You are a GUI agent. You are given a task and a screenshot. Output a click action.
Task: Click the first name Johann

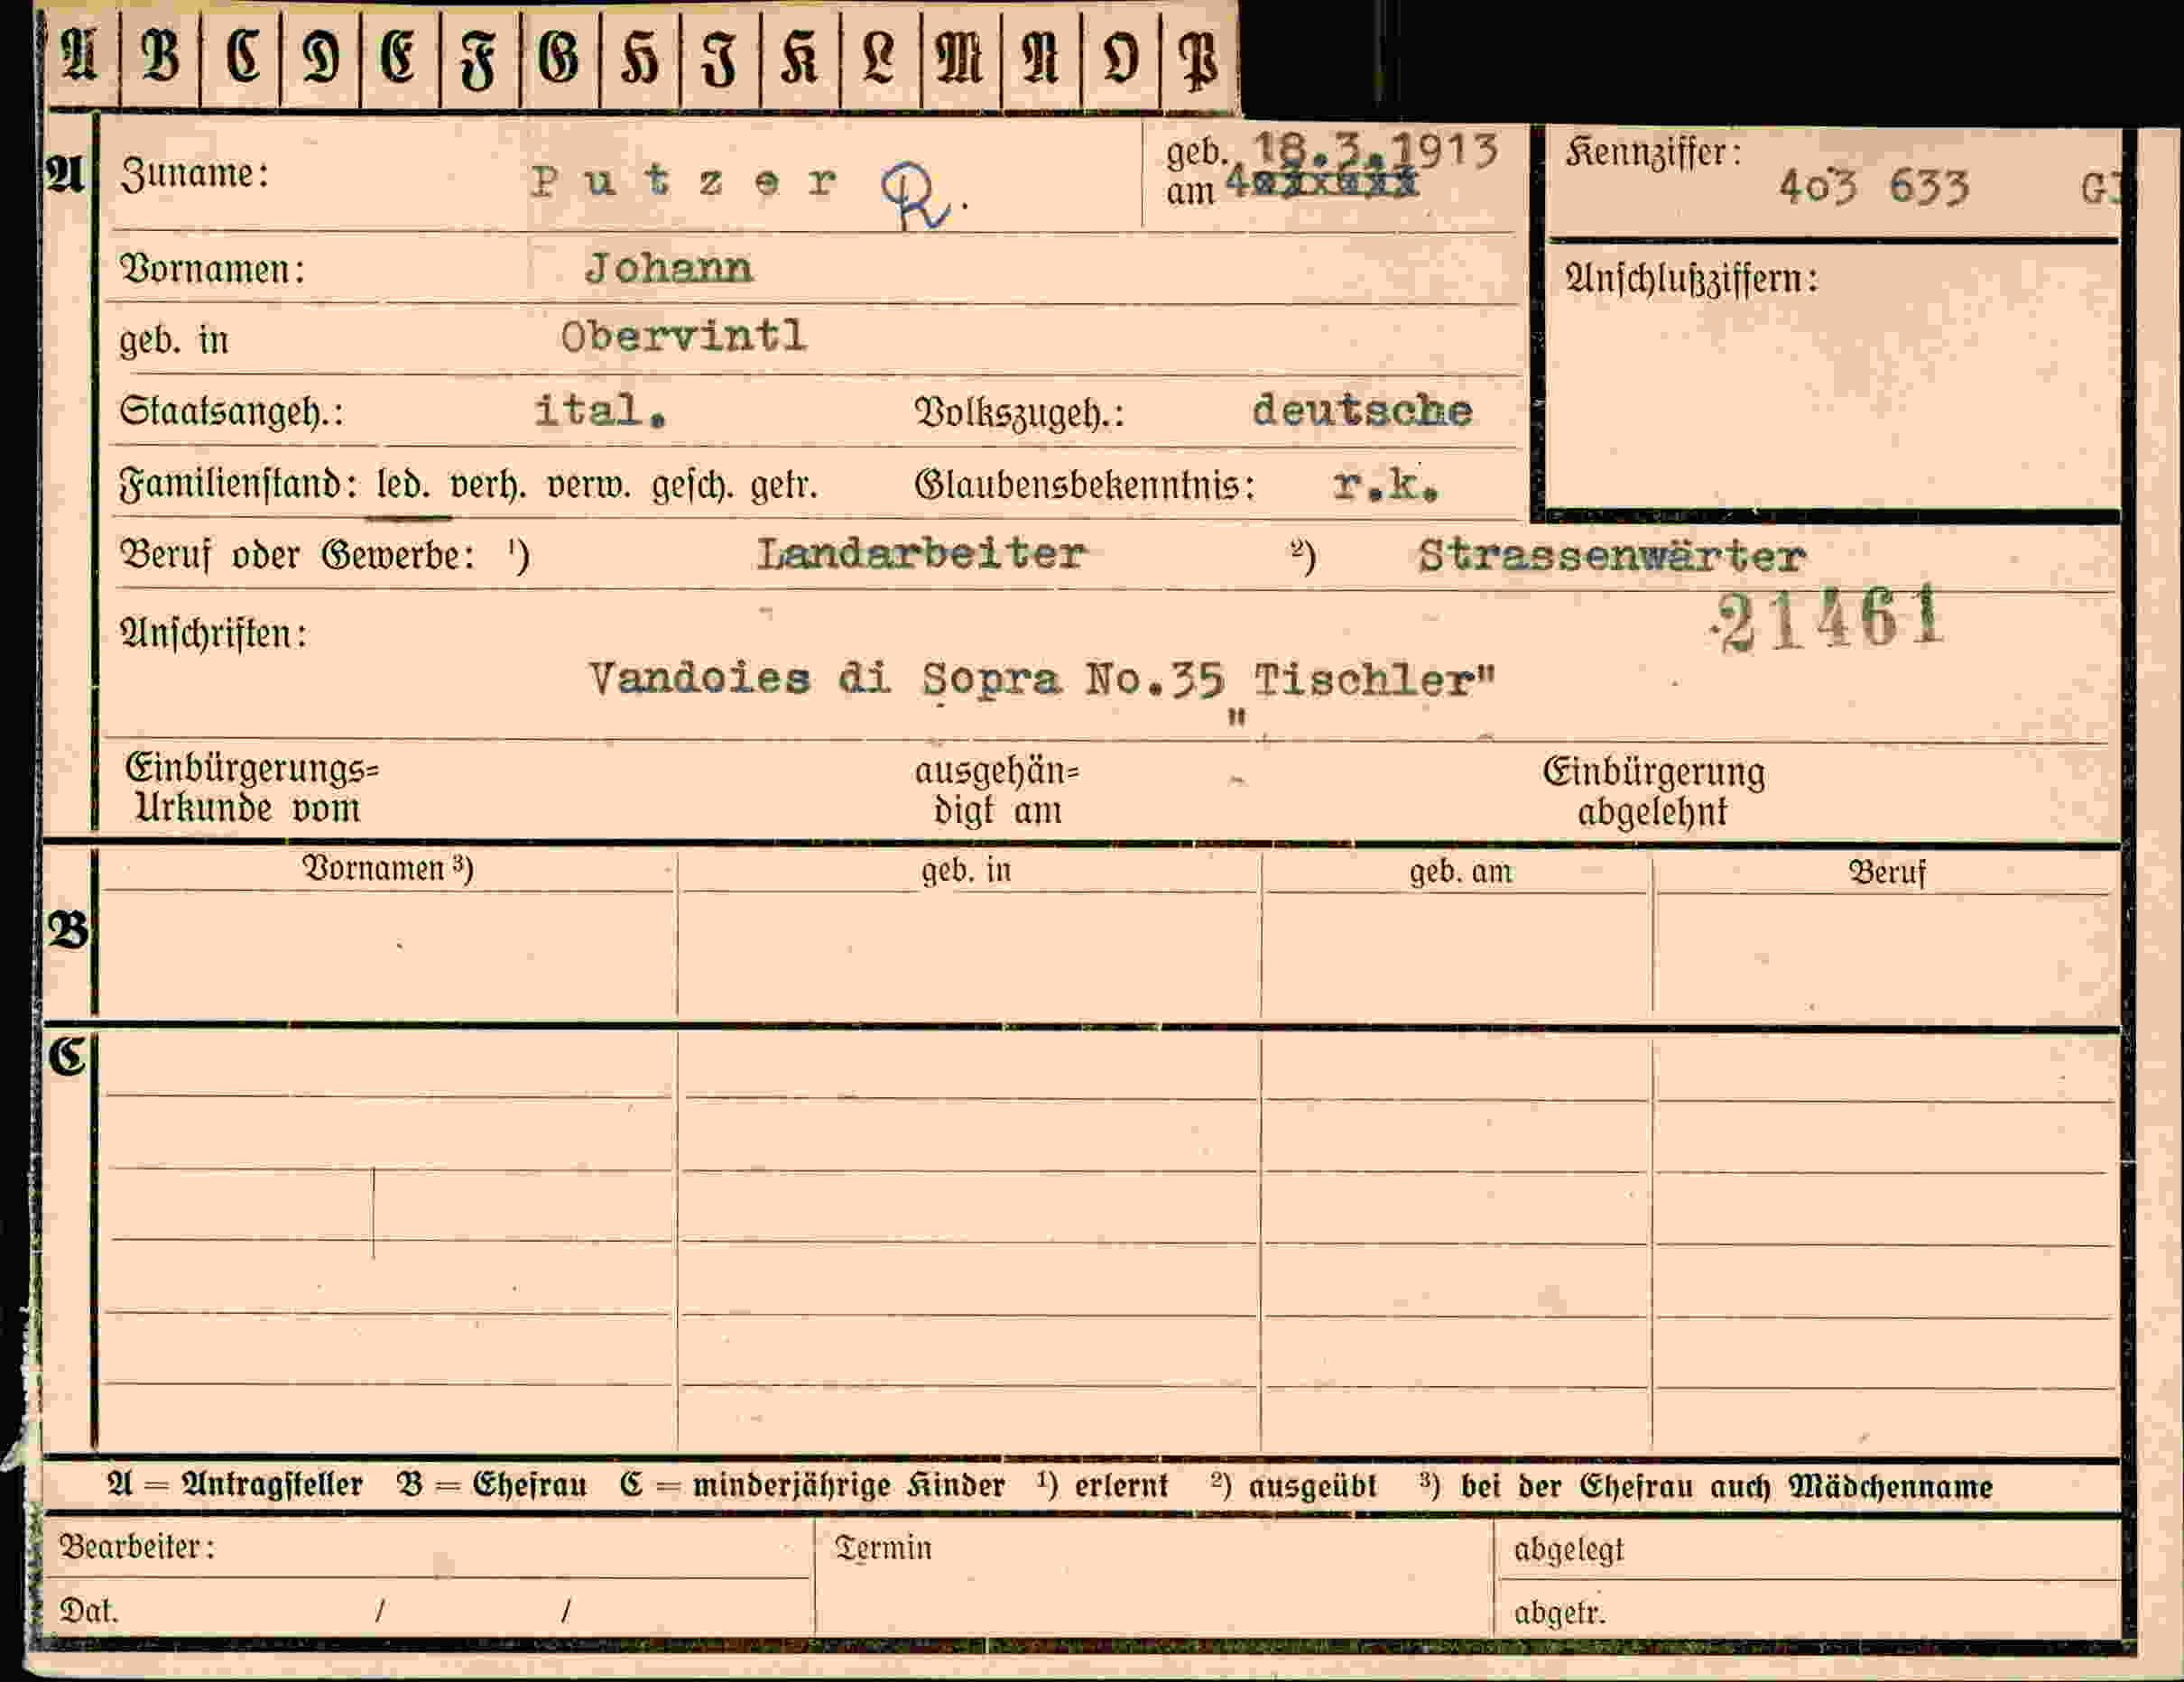[669, 268]
